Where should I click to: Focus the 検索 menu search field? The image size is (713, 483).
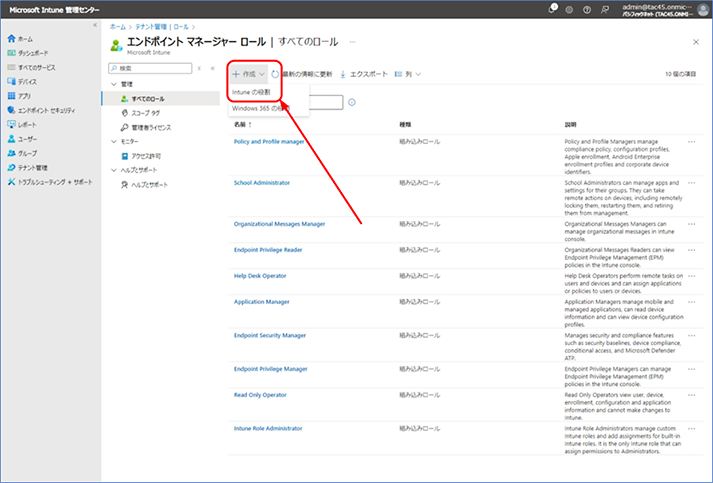[150, 68]
